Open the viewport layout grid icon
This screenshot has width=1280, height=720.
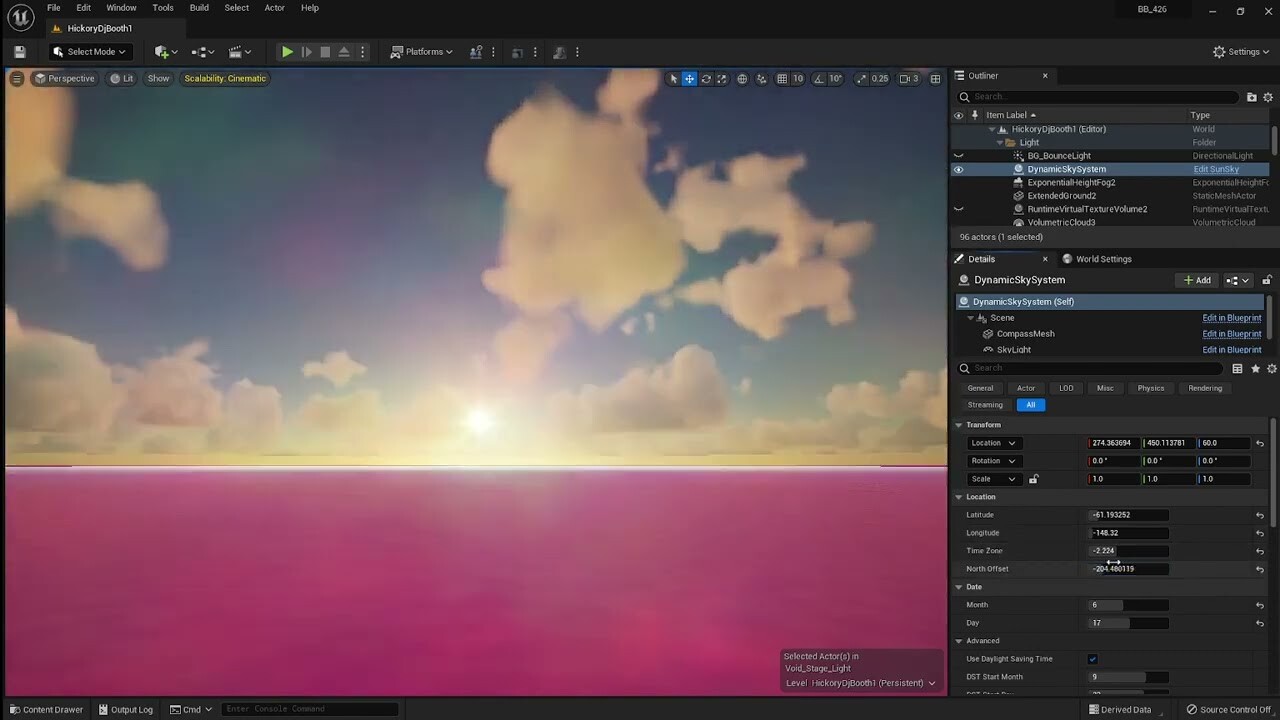[x=935, y=78]
